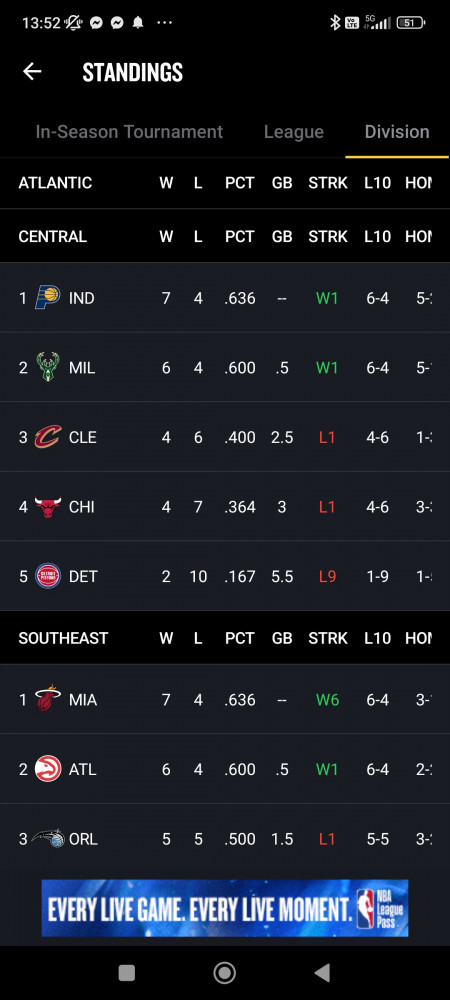This screenshot has width=450, height=1000.
Task: Expand the Atlantic division section
Action: 225,183
